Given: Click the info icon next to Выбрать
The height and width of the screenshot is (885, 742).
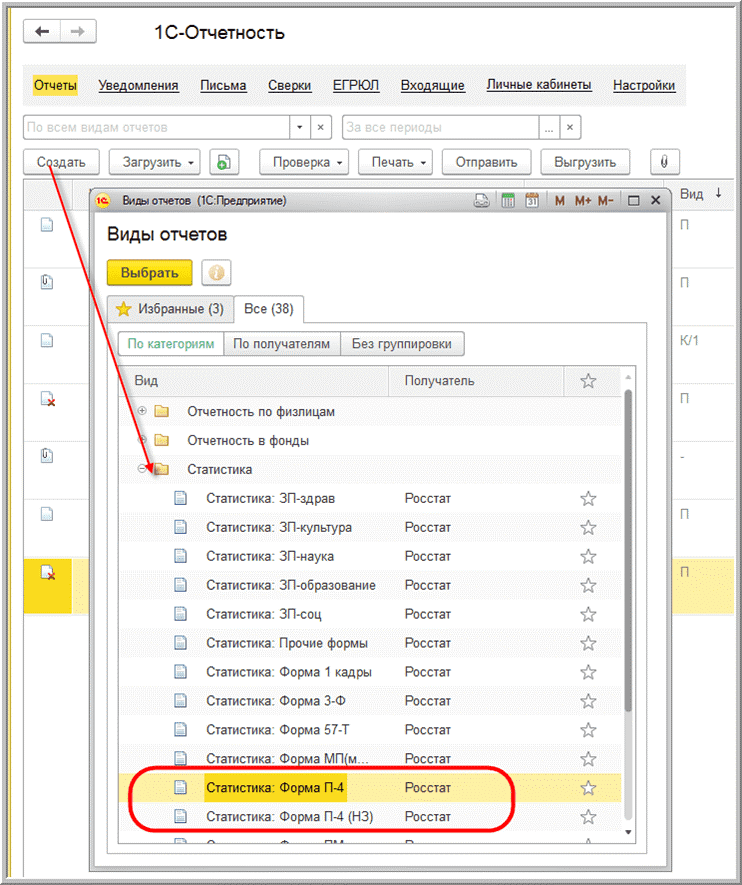Looking at the screenshot, I should pyautogui.click(x=217, y=272).
